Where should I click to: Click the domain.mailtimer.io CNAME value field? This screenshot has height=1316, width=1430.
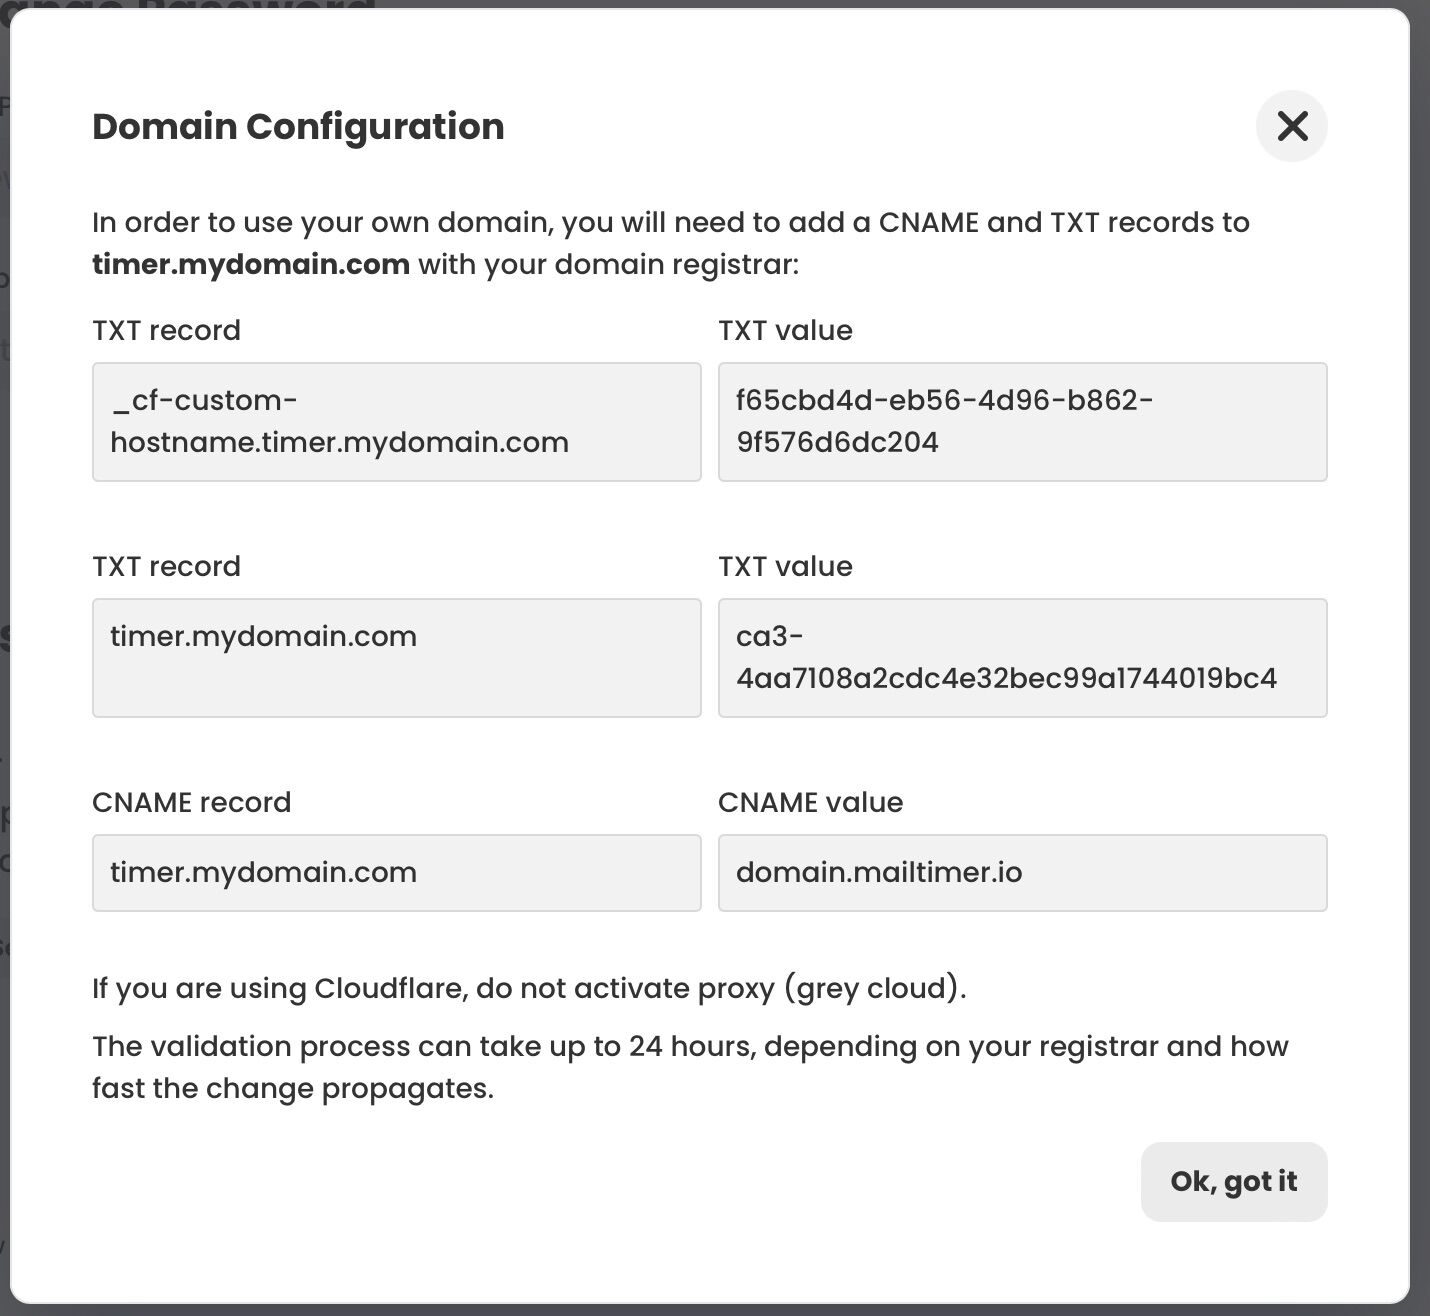pyautogui.click(x=1021, y=872)
